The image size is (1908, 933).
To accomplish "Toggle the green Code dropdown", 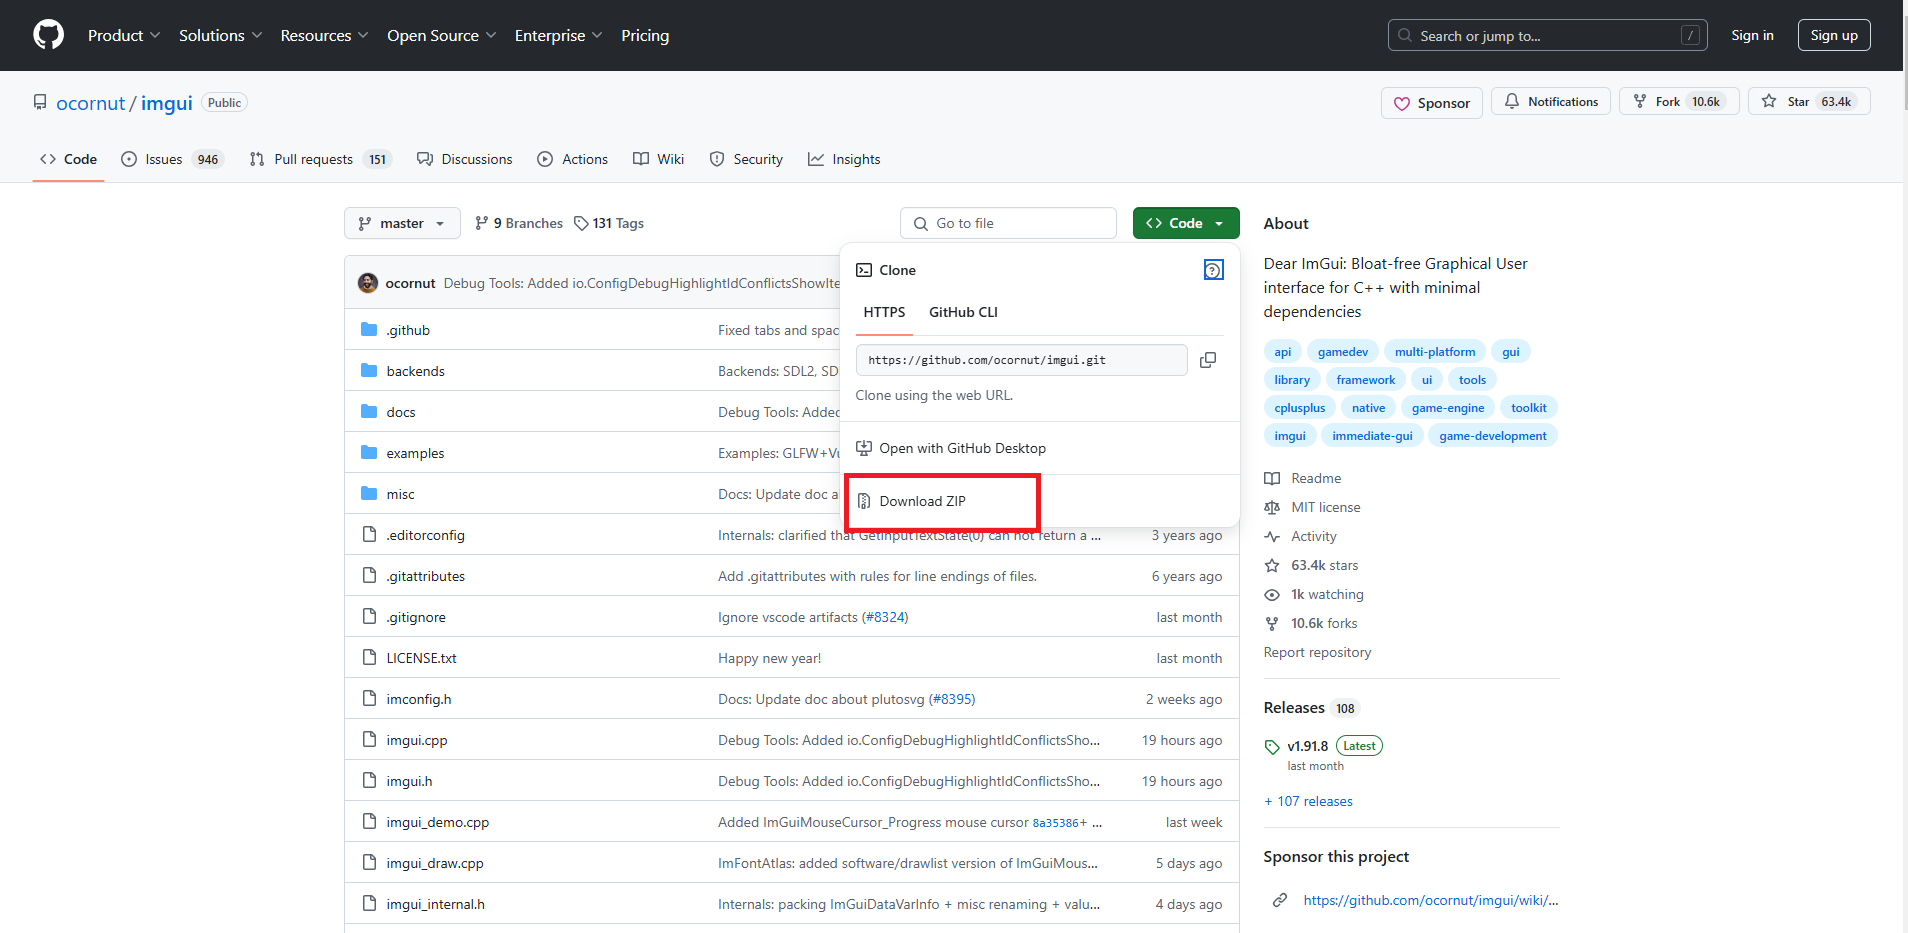I will click(x=1186, y=223).
